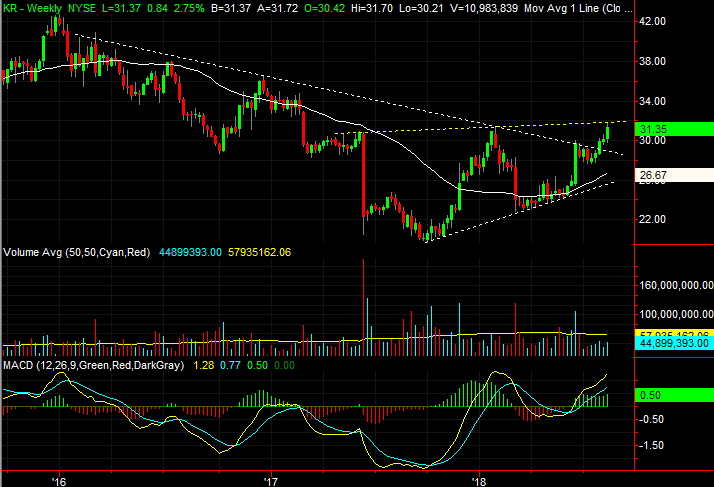Click the '17 year marker on time axis
The width and height of the screenshot is (714, 487).
tap(271, 481)
